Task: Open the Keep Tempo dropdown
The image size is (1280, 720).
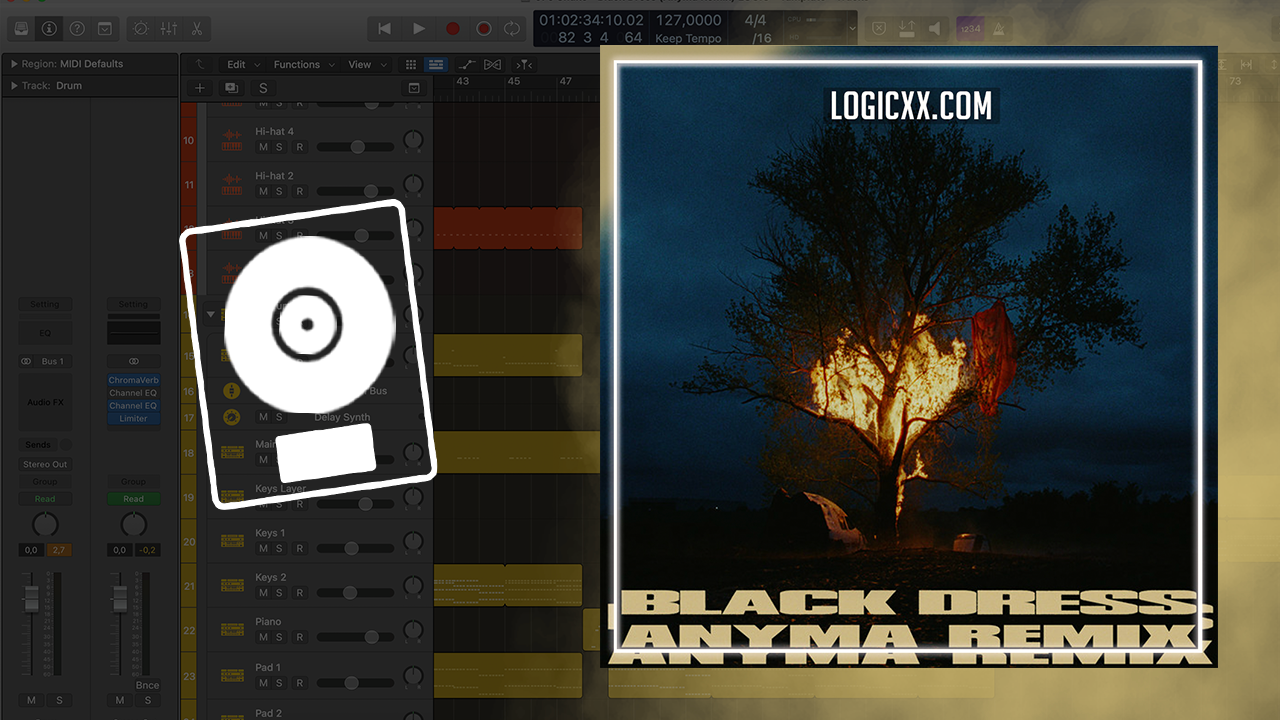Action: (x=689, y=38)
